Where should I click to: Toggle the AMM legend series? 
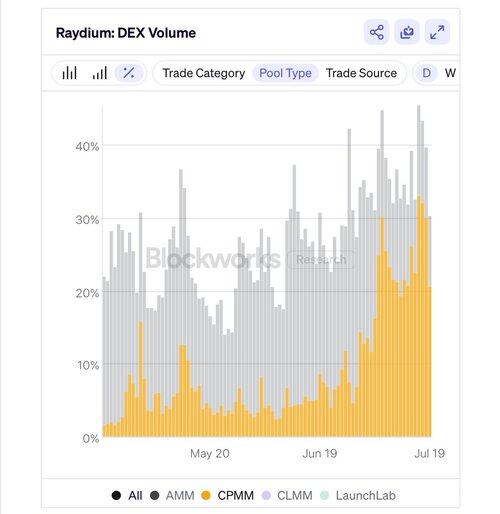click(x=172, y=495)
